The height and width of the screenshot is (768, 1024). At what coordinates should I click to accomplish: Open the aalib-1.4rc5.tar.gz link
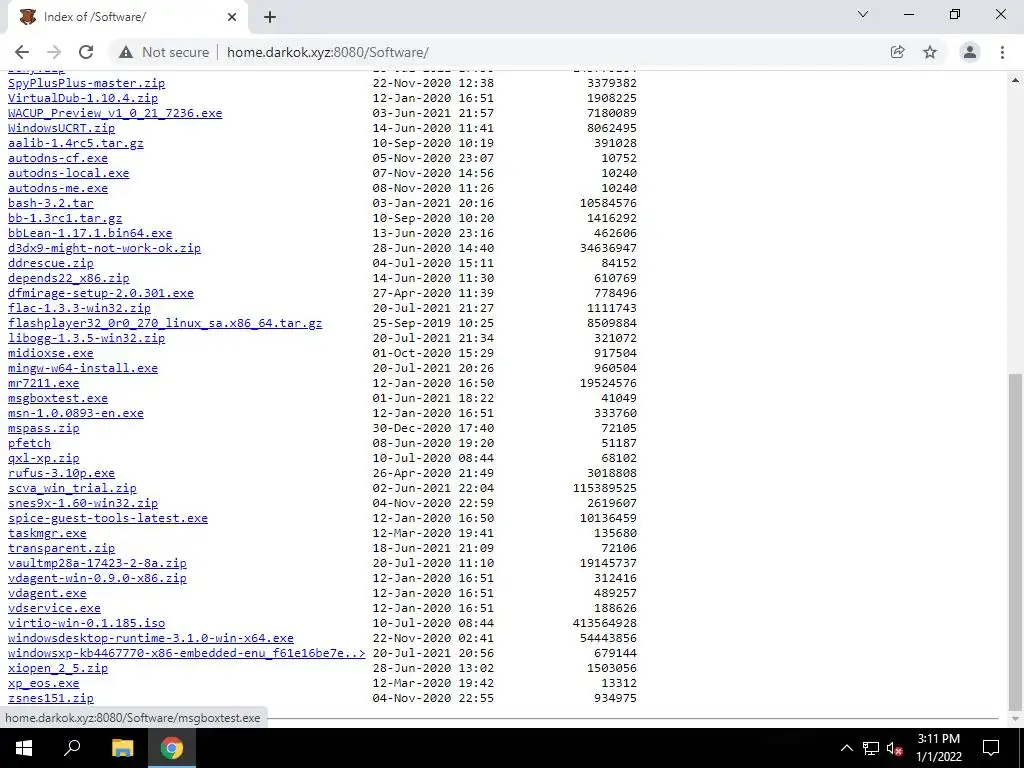[76, 143]
